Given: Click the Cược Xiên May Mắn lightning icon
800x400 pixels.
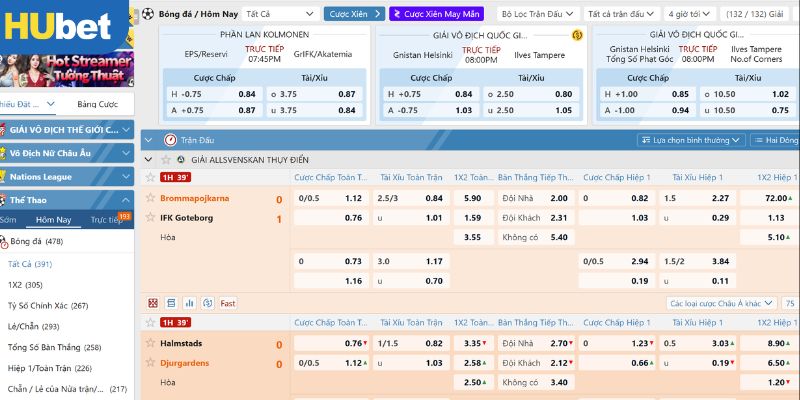Looking at the screenshot, I should coord(397,14).
